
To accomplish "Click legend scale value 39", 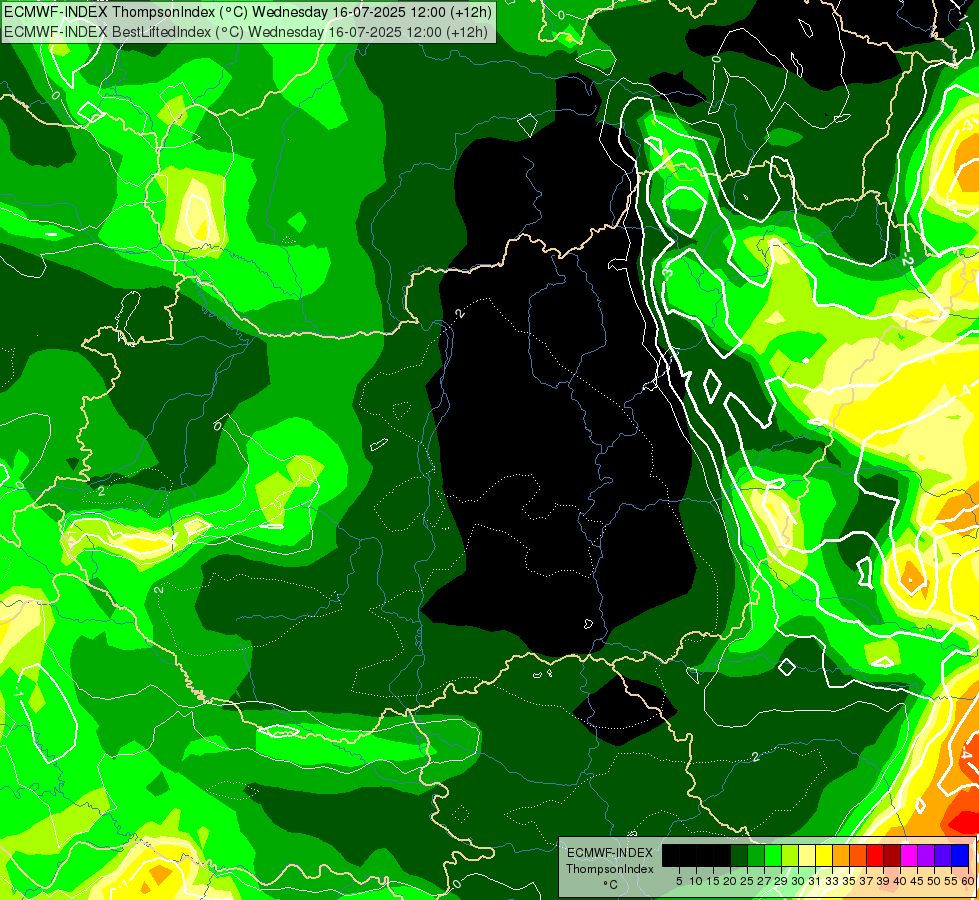I will [x=884, y=881].
